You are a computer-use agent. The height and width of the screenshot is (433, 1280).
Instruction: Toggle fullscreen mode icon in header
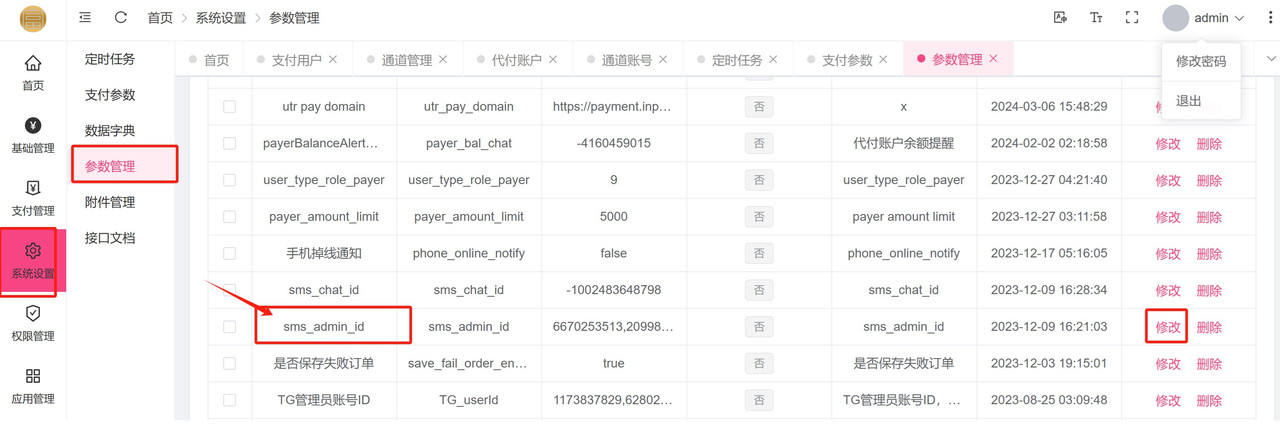click(x=1132, y=18)
